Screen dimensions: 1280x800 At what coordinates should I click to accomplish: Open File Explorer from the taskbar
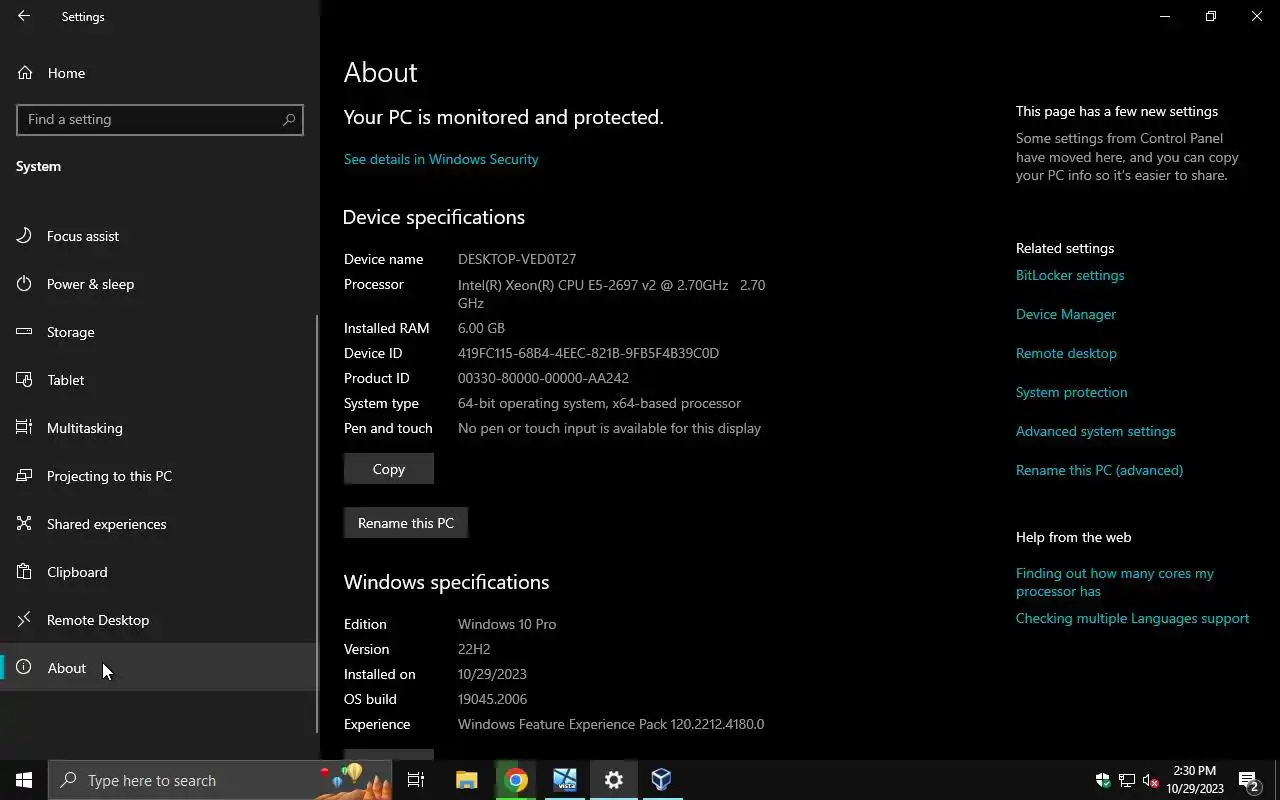467,780
